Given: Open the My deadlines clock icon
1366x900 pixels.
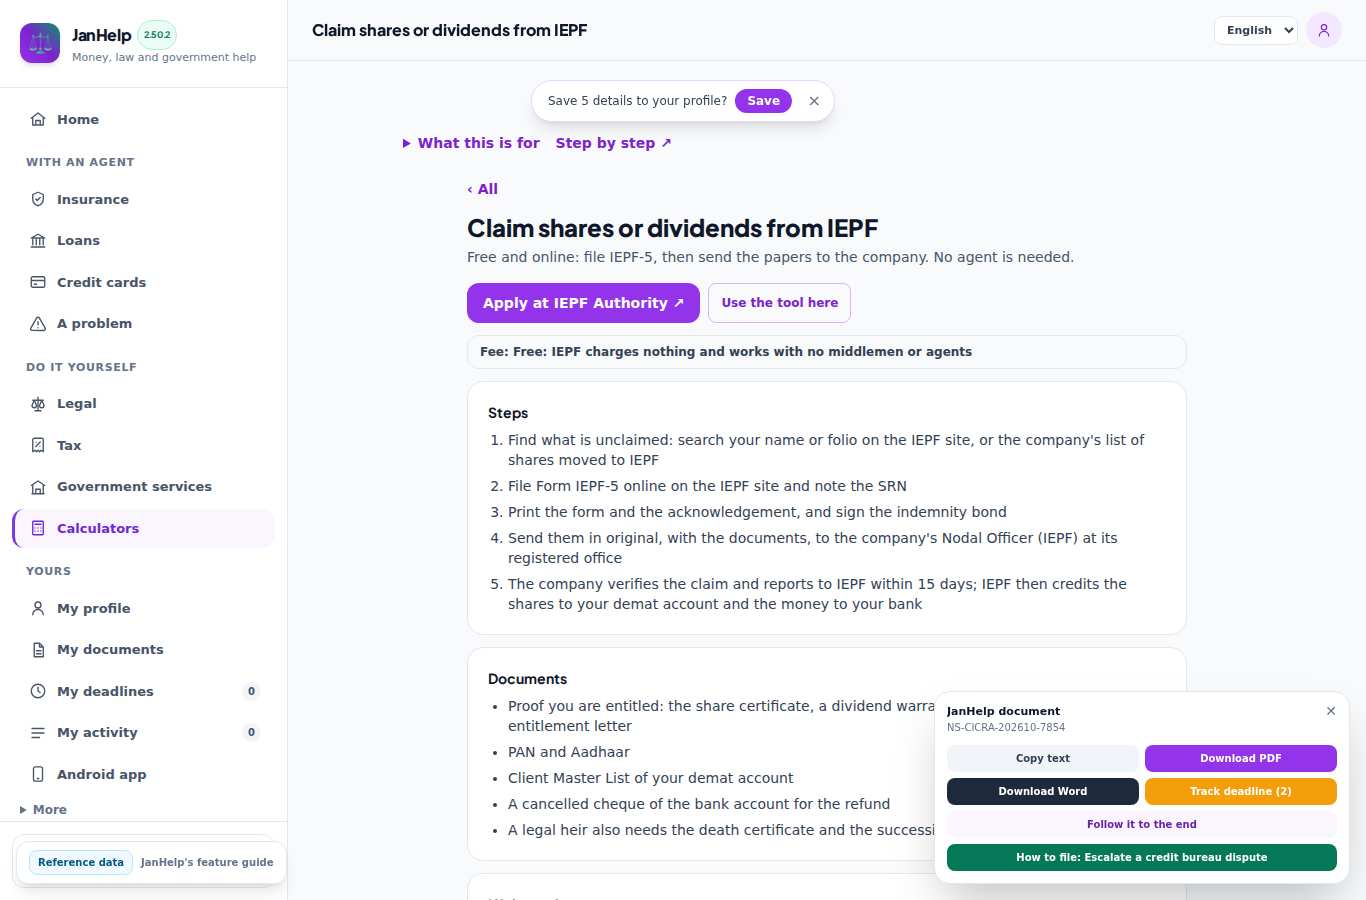Looking at the screenshot, I should tap(38, 691).
